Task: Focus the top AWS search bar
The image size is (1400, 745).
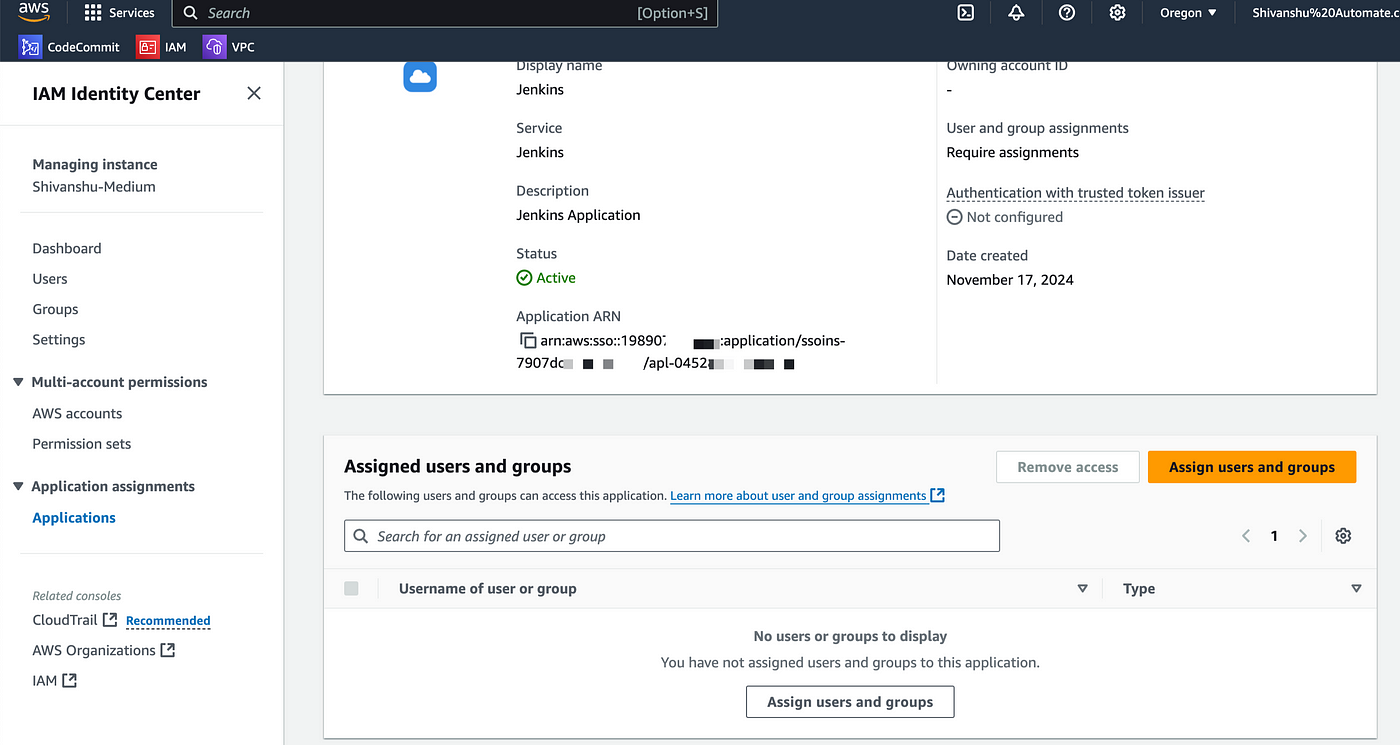Action: (x=445, y=13)
